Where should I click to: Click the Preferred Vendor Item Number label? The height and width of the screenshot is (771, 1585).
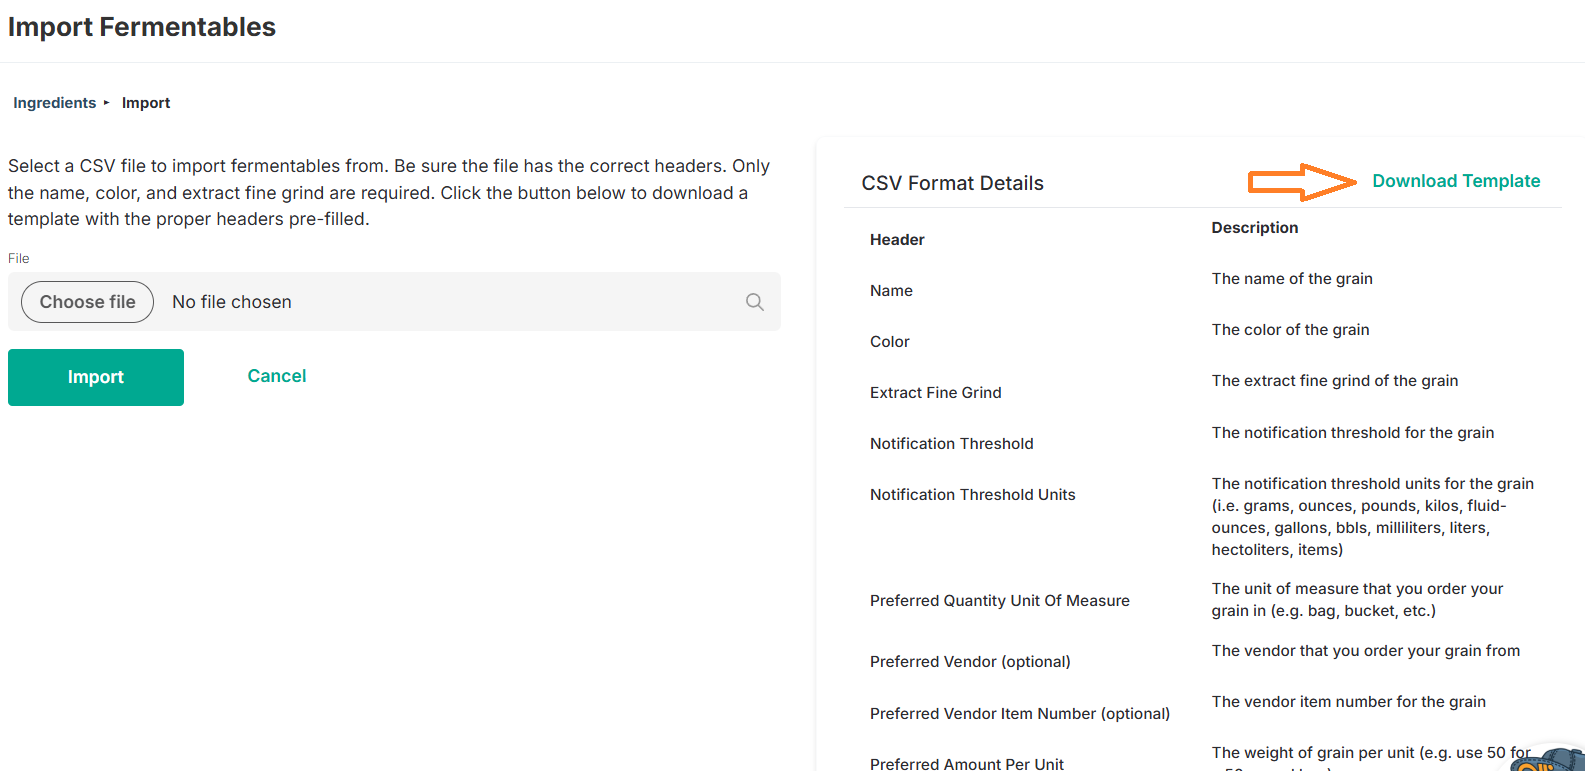click(1020, 714)
